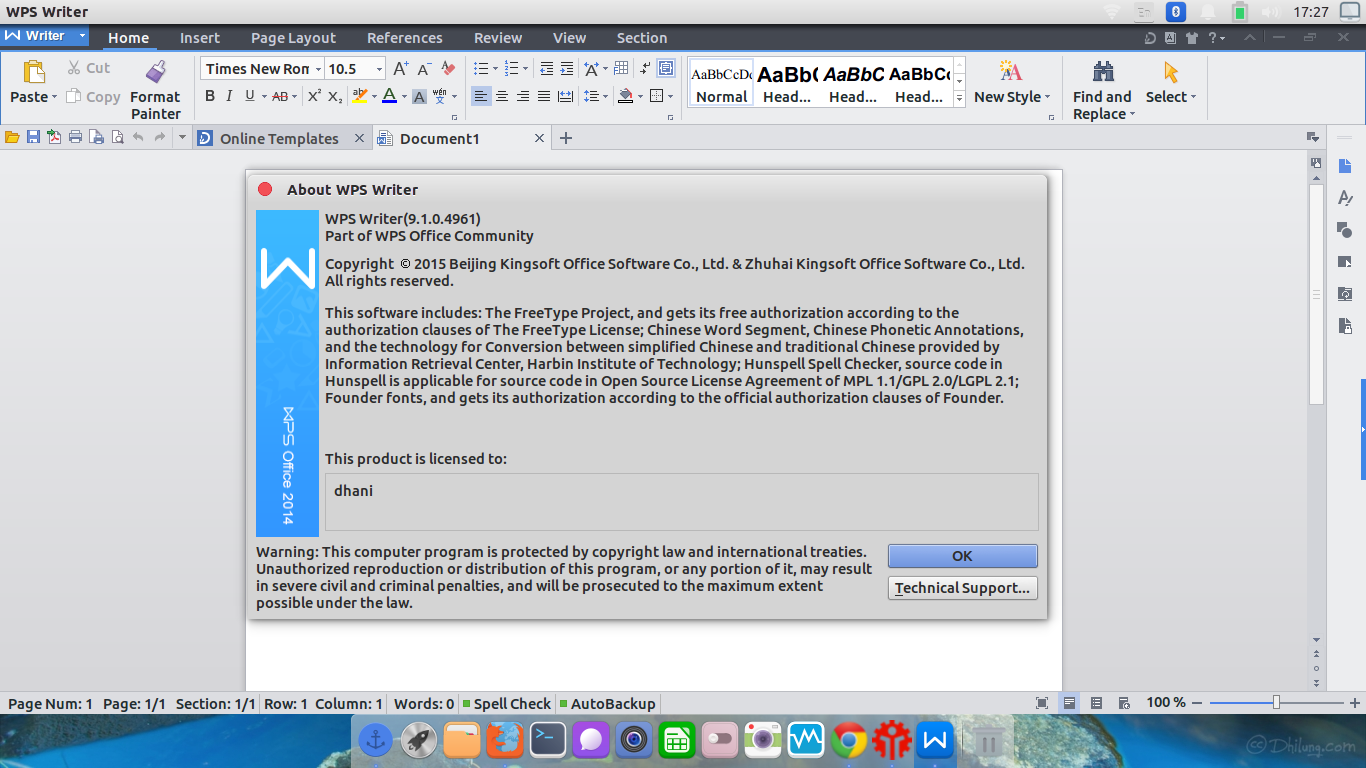Apply subscript formatting

coord(336,96)
